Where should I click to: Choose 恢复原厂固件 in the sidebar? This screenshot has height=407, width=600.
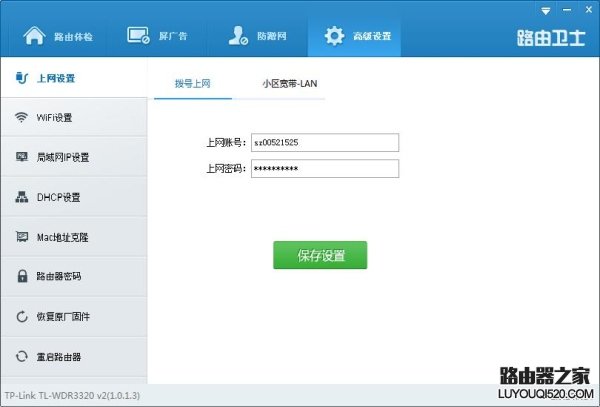pos(74,316)
